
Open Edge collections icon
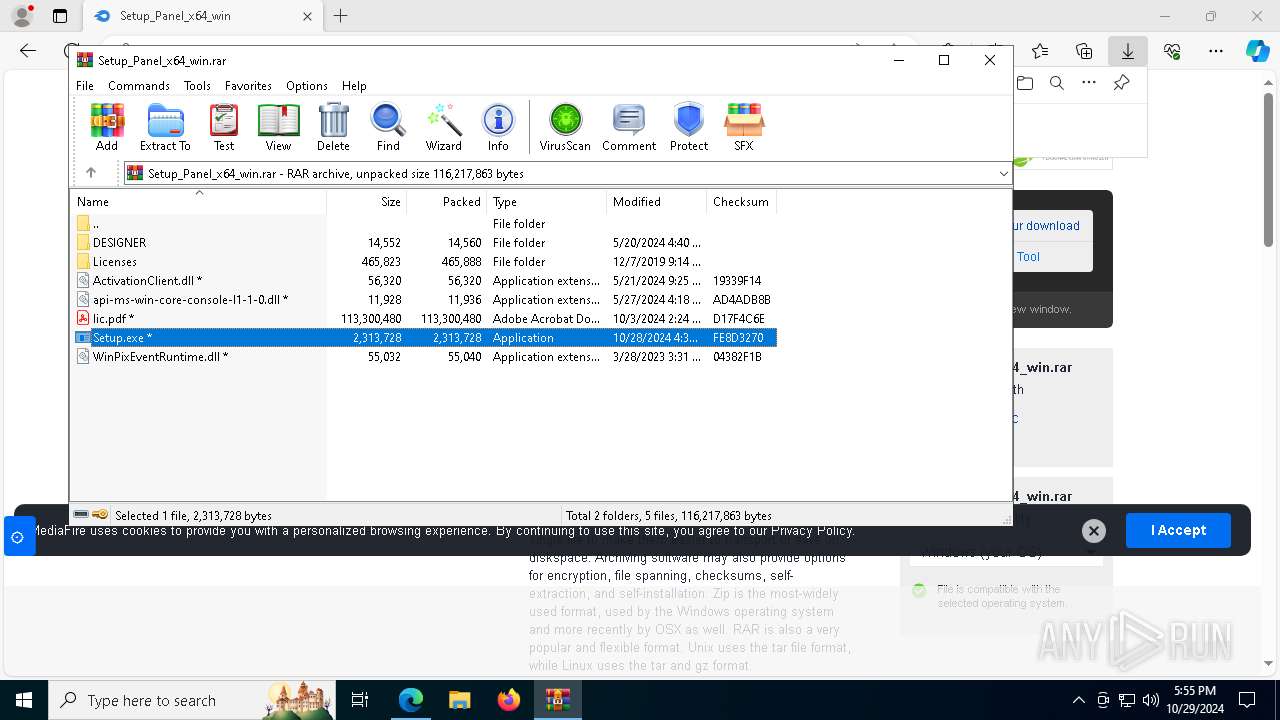click(1084, 51)
